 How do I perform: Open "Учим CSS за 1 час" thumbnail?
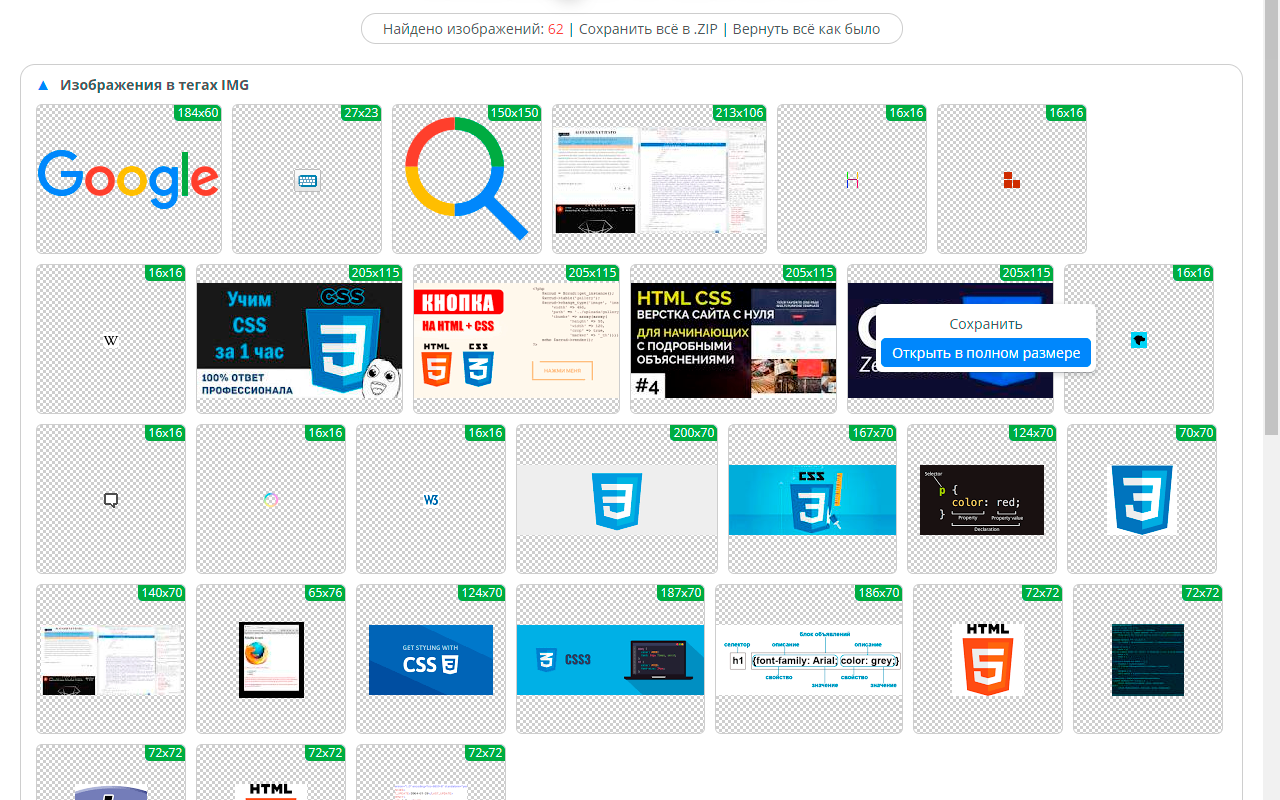299,340
